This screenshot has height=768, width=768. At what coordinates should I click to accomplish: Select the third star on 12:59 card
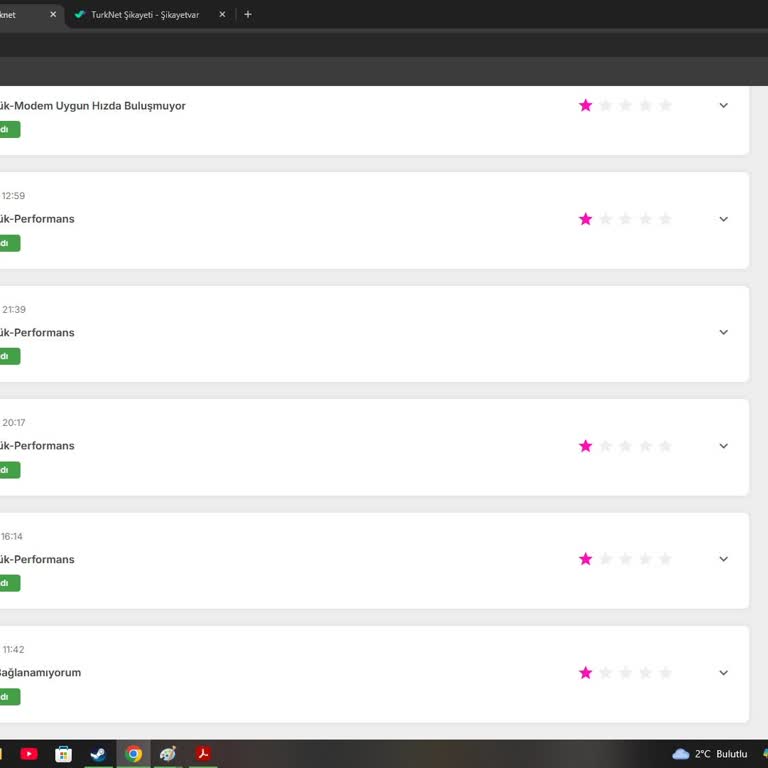[625, 219]
